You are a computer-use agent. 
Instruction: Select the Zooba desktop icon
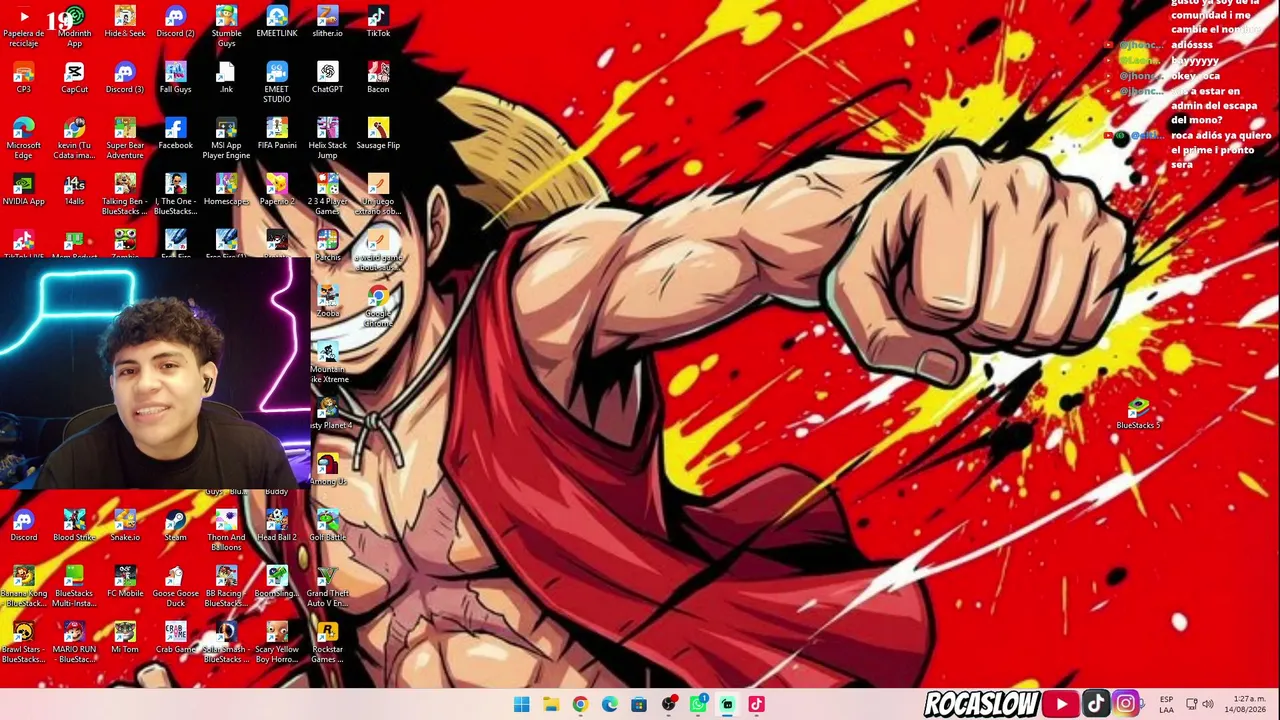327,302
